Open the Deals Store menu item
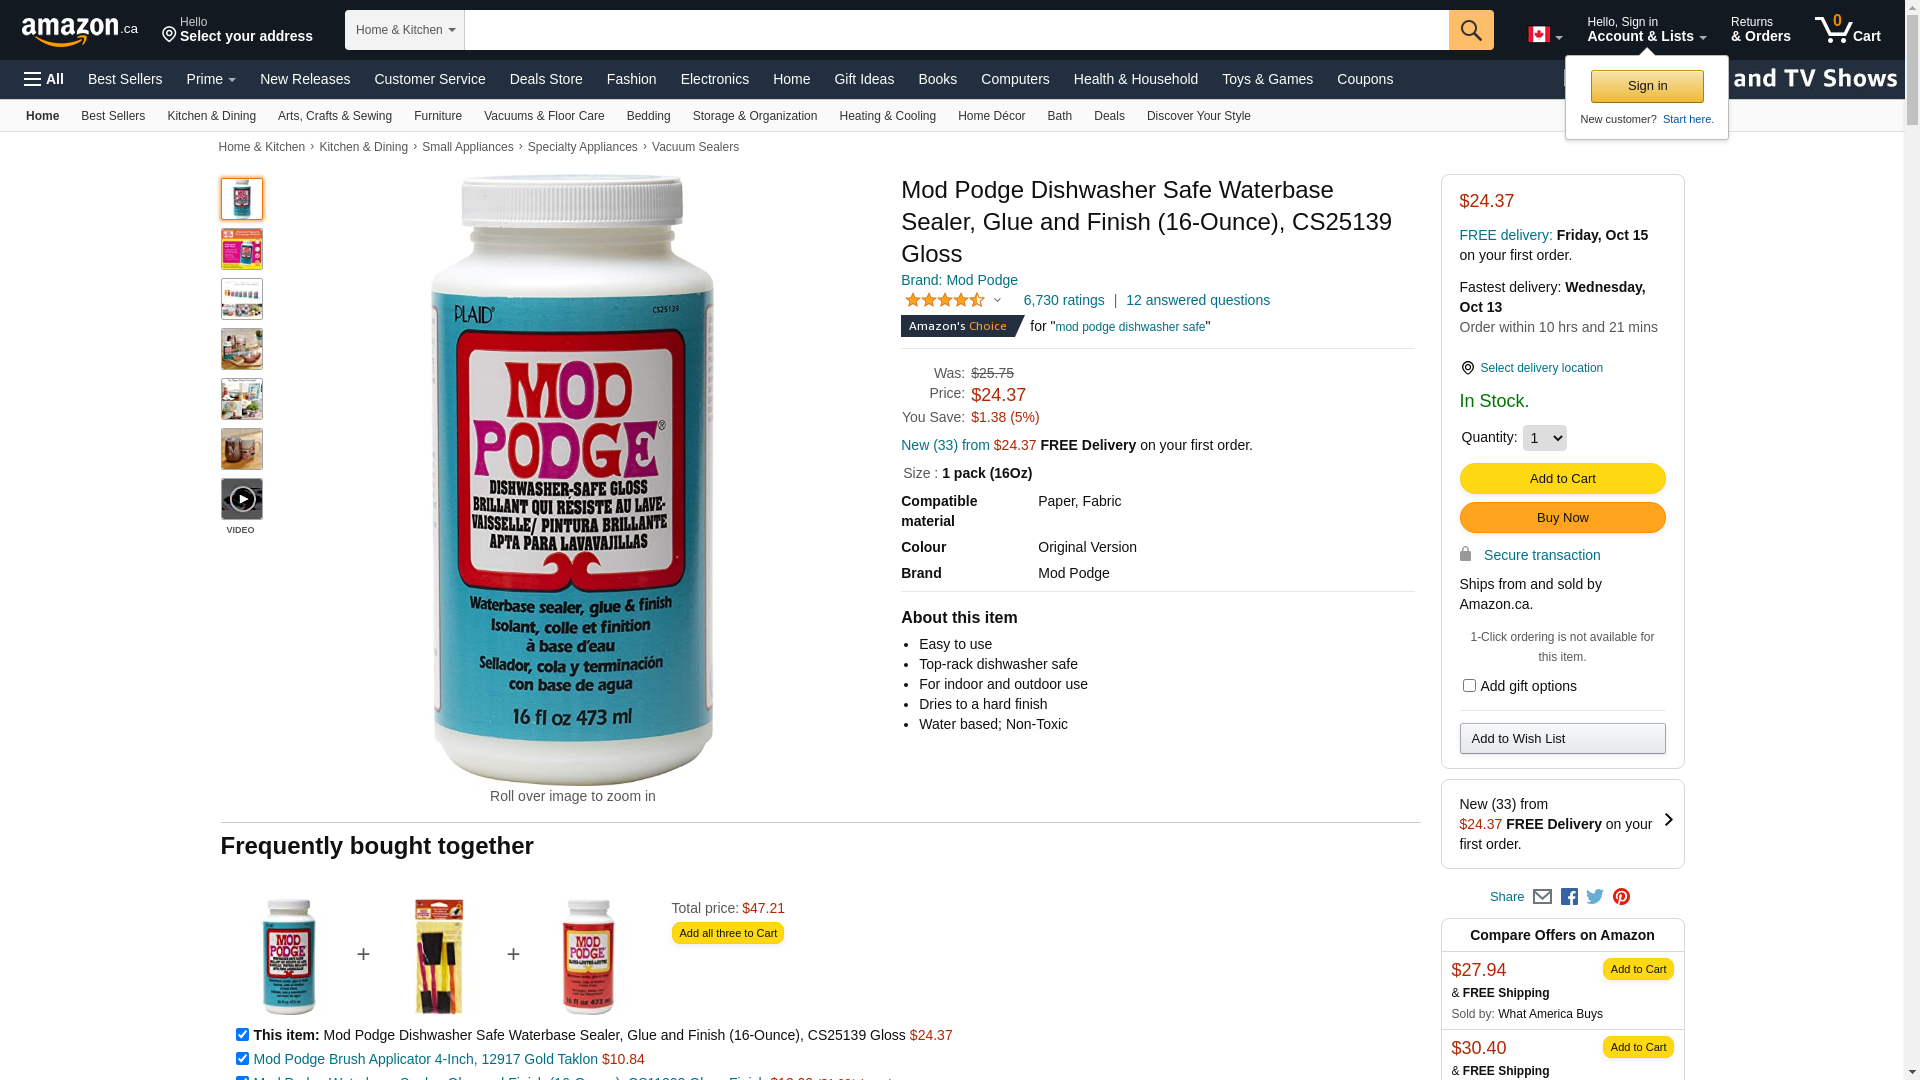This screenshot has width=1920, height=1080. [546, 79]
